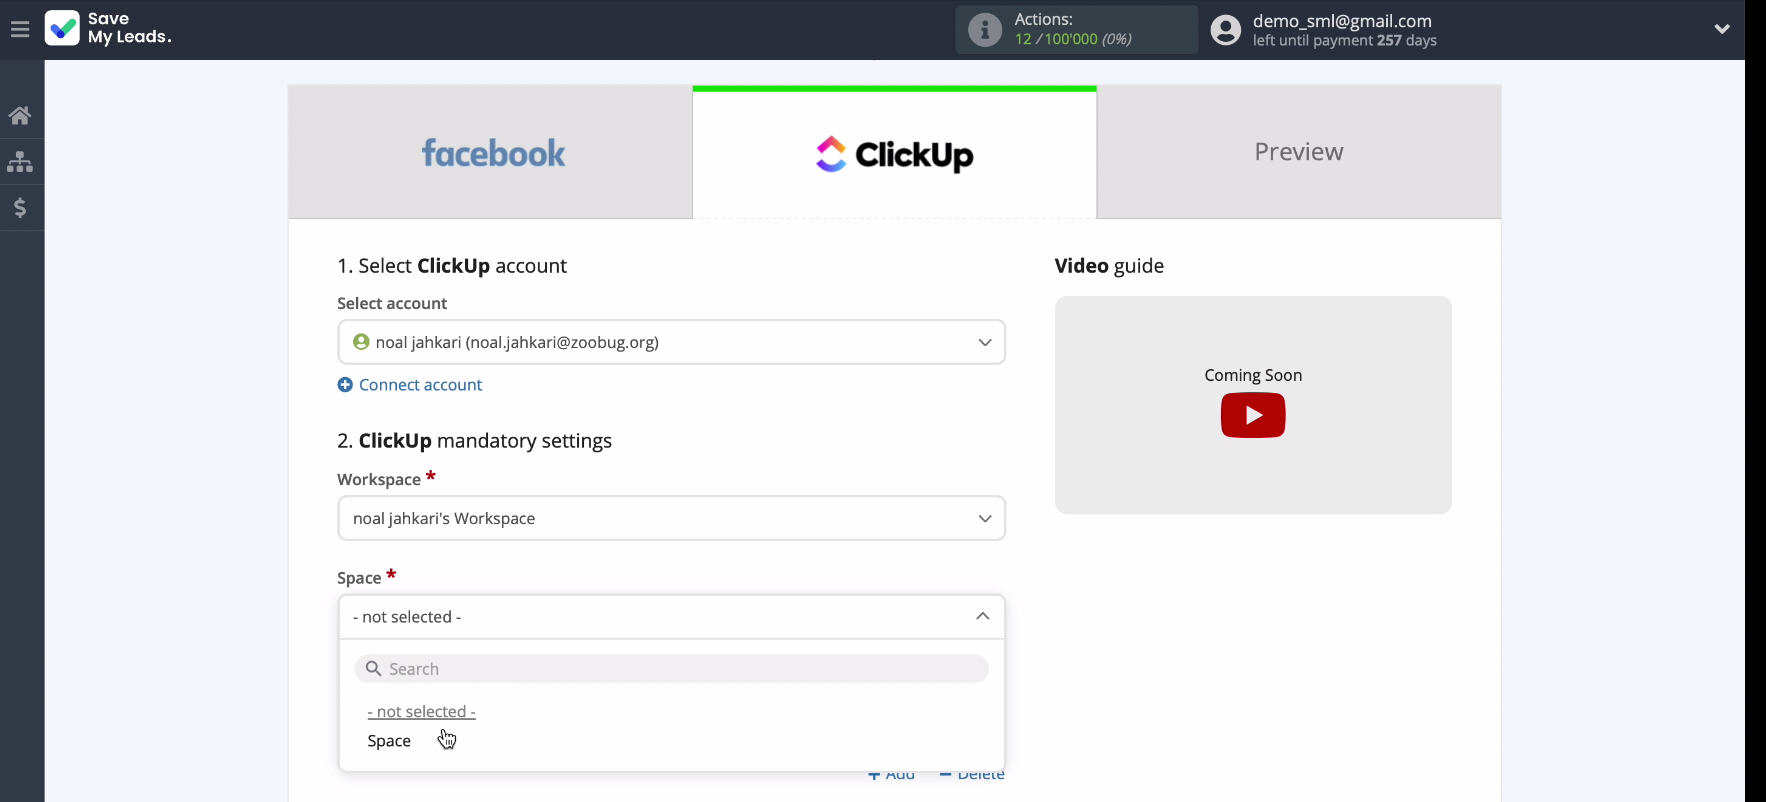Open the home sidebar icon
The width and height of the screenshot is (1766, 802).
(x=20, y=116)
